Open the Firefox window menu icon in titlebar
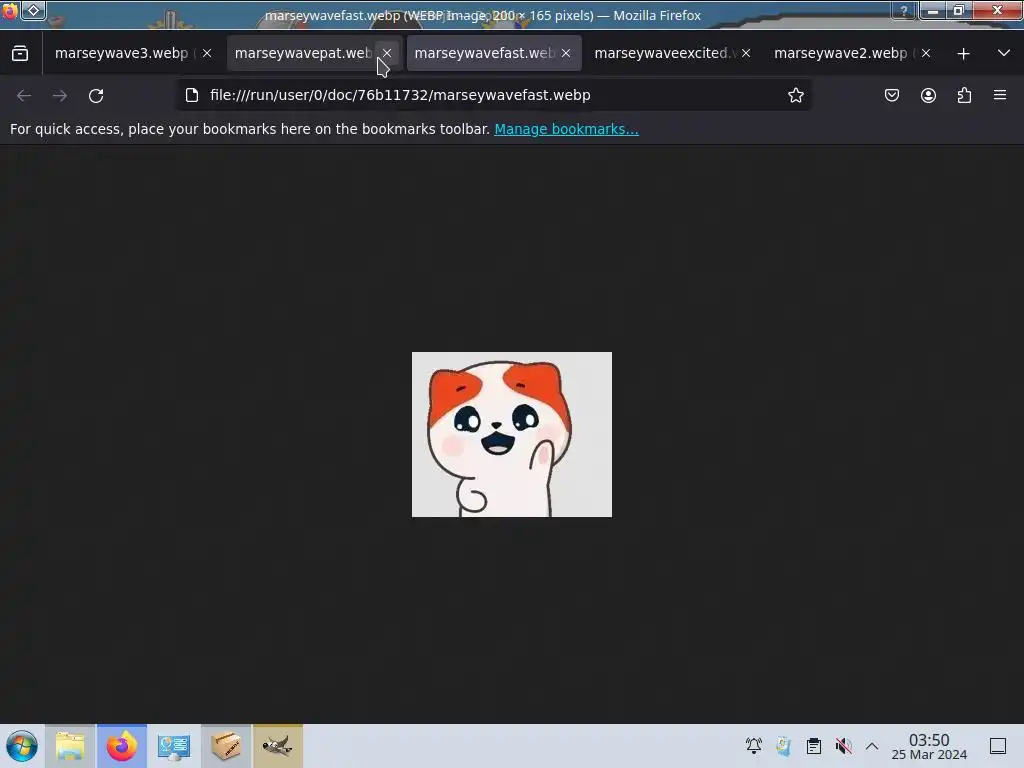1024x768 pixels. point(10,10)
